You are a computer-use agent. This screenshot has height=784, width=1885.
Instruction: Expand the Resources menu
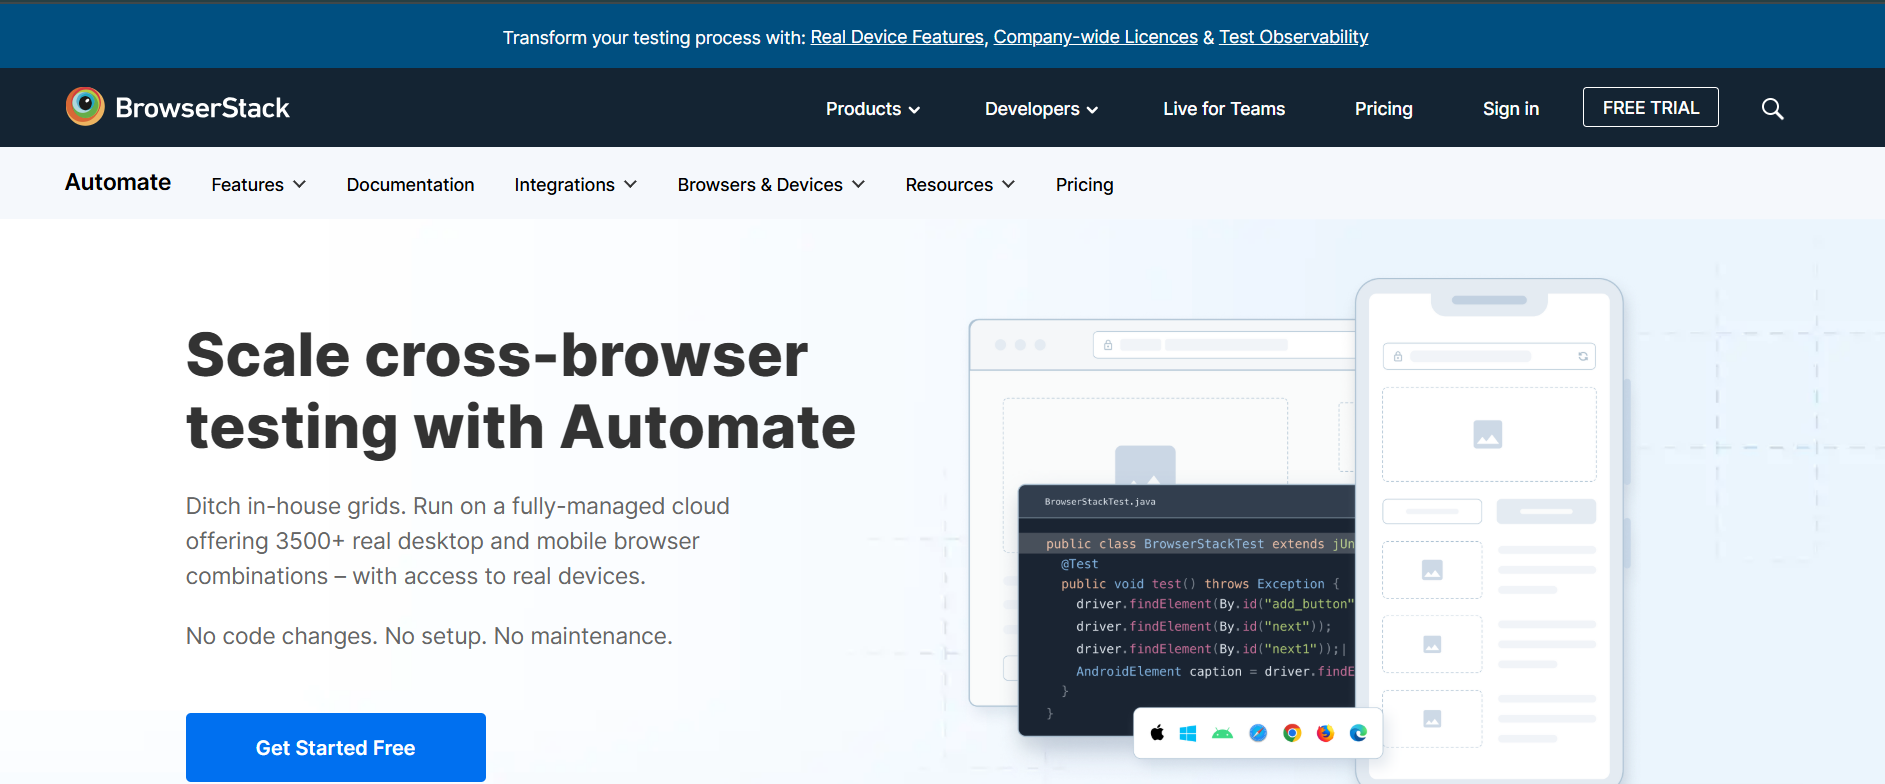[x=960, y=185]
